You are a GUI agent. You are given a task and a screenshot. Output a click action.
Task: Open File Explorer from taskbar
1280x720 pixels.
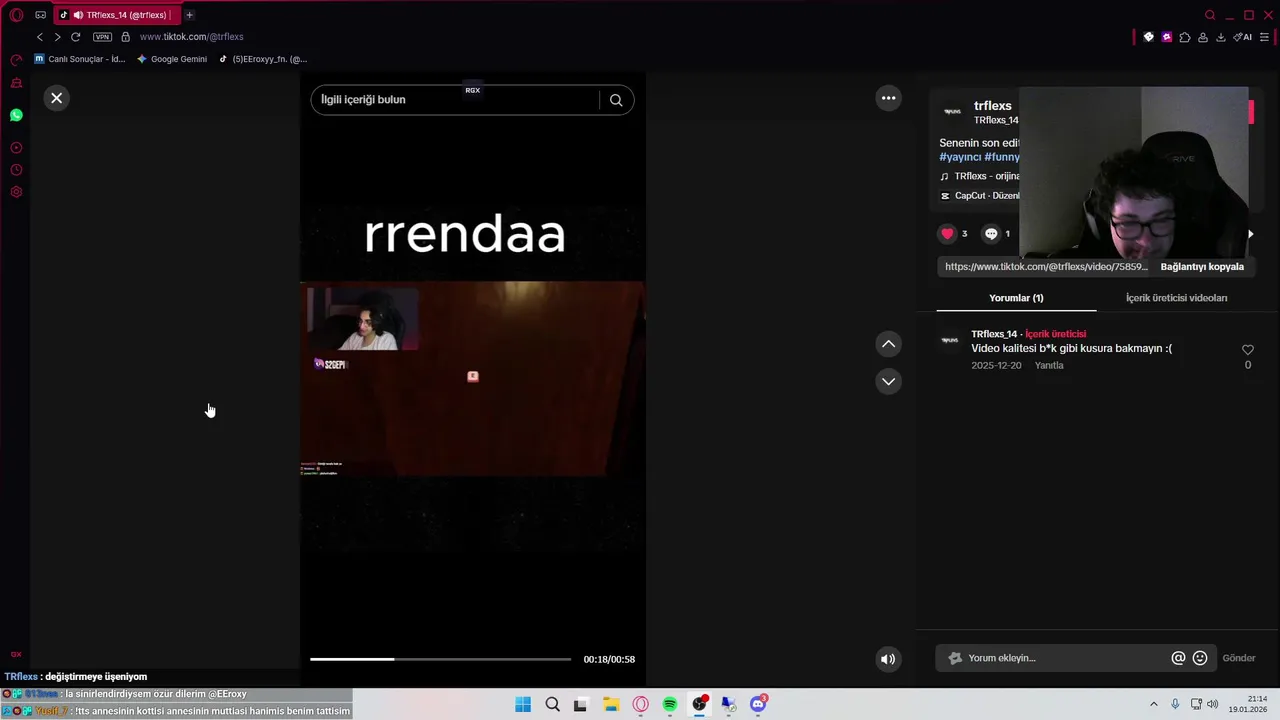[x=611, y=704]
